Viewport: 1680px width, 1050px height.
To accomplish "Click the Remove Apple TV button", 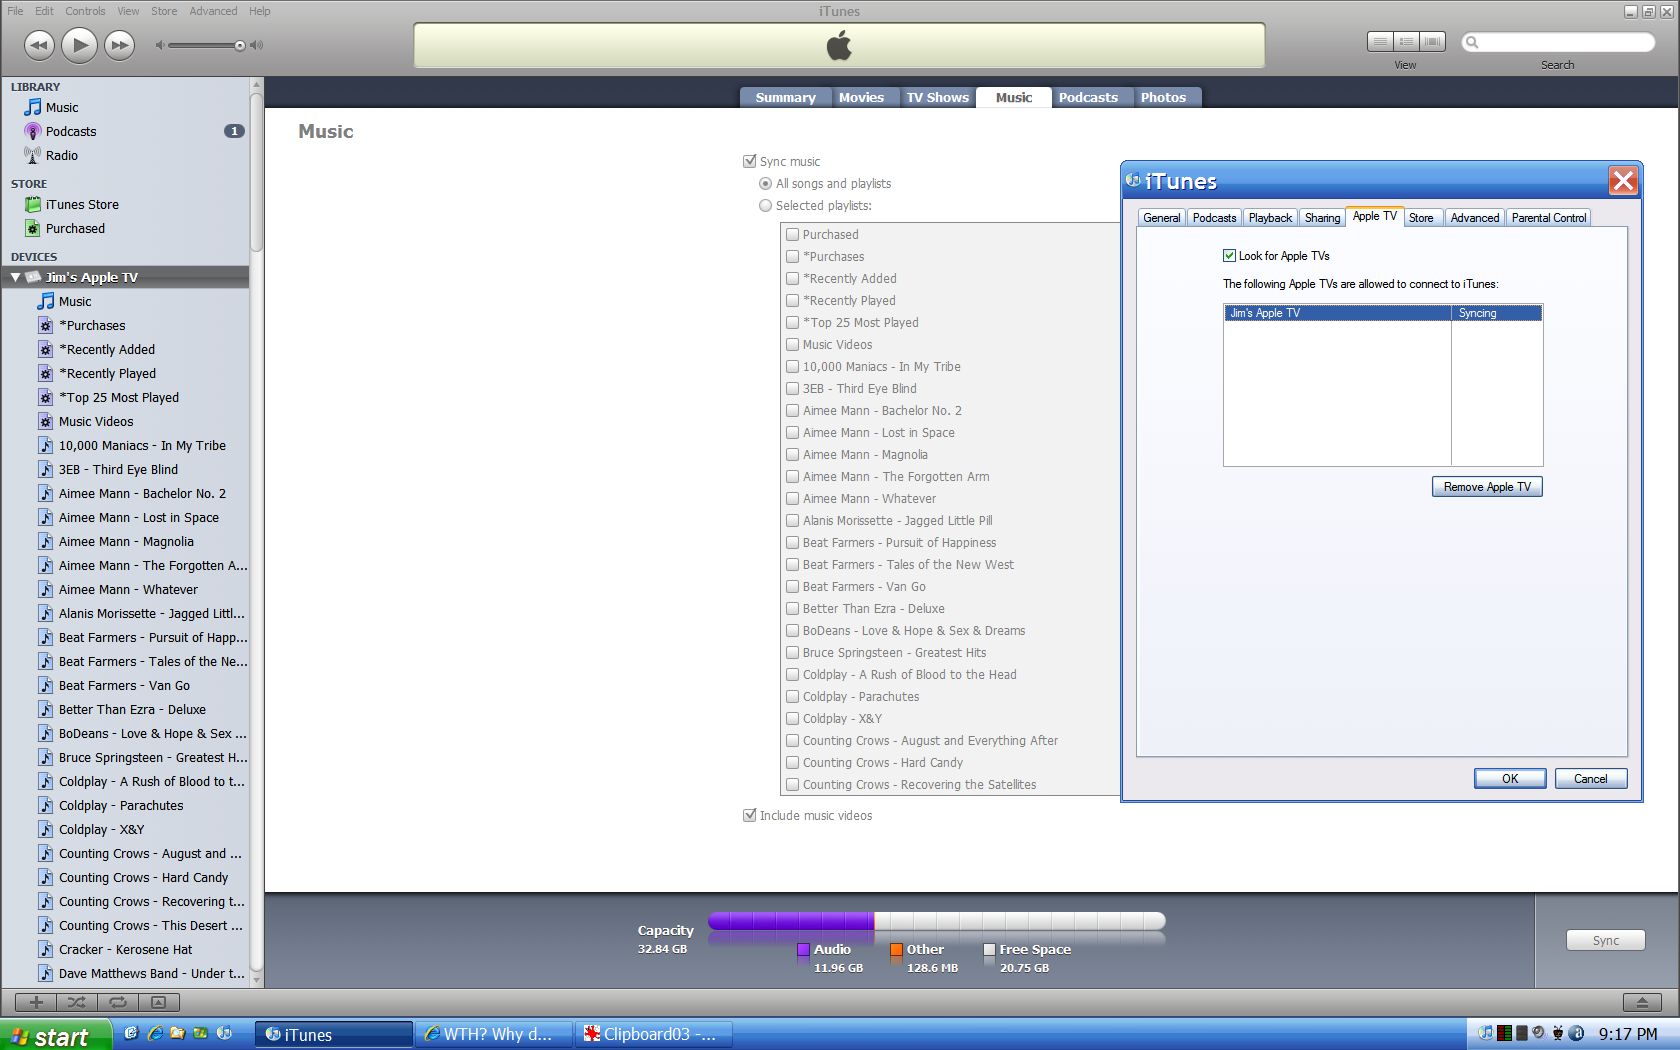I will tap(1487, 486).
